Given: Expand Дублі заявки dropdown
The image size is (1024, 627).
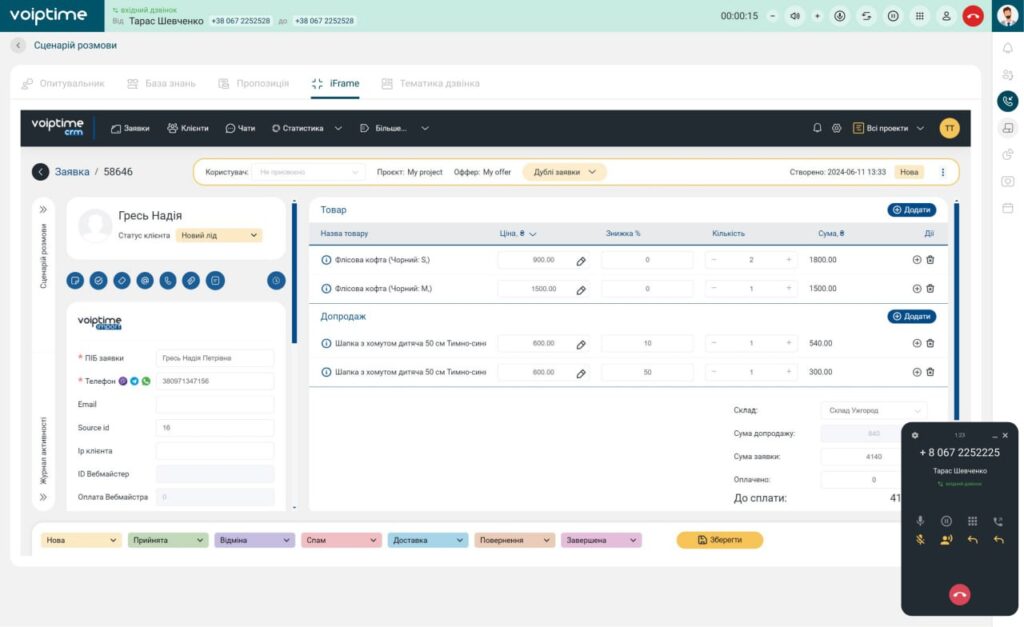Looking at the screenshot, I should coord(565,172).
